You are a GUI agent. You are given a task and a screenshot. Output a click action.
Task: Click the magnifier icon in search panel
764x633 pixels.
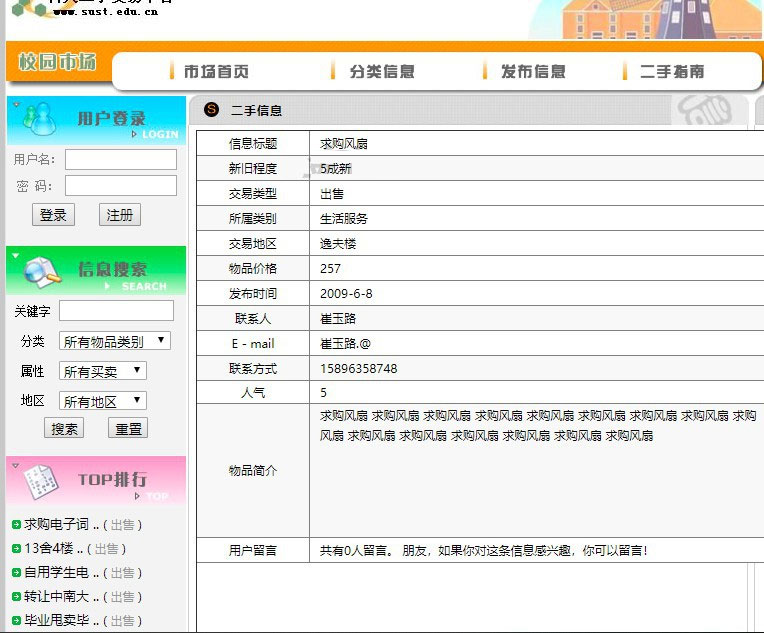[x=42, y=270]
